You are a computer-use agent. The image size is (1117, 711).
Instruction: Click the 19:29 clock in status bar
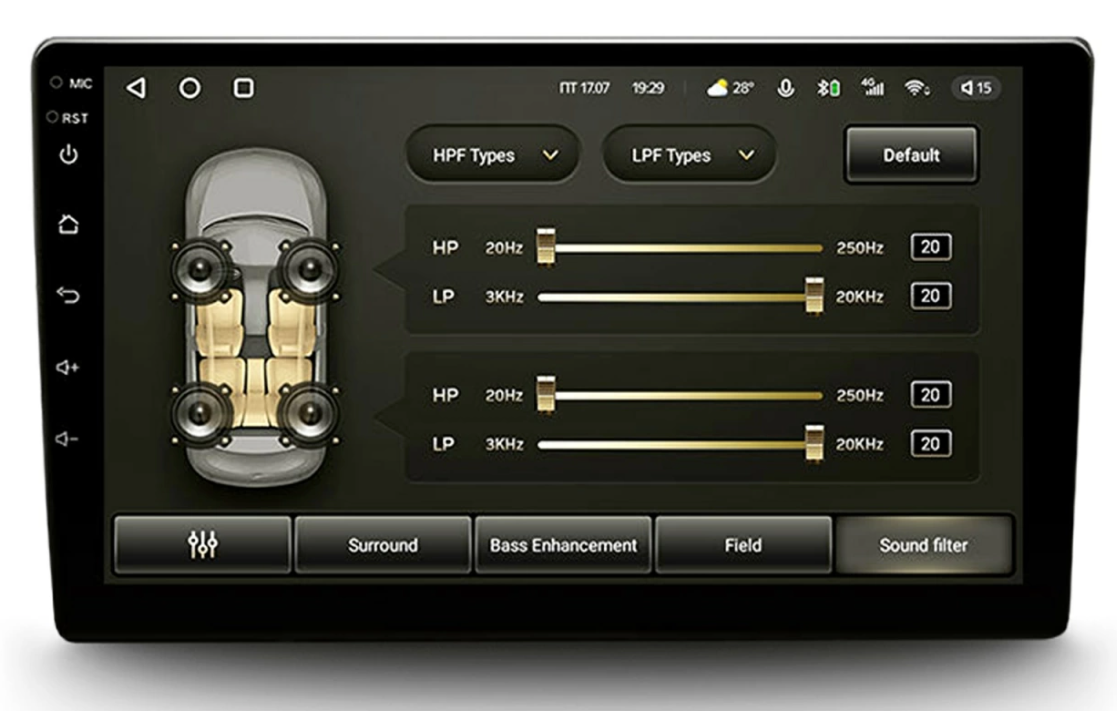click(x=648, y=88)
